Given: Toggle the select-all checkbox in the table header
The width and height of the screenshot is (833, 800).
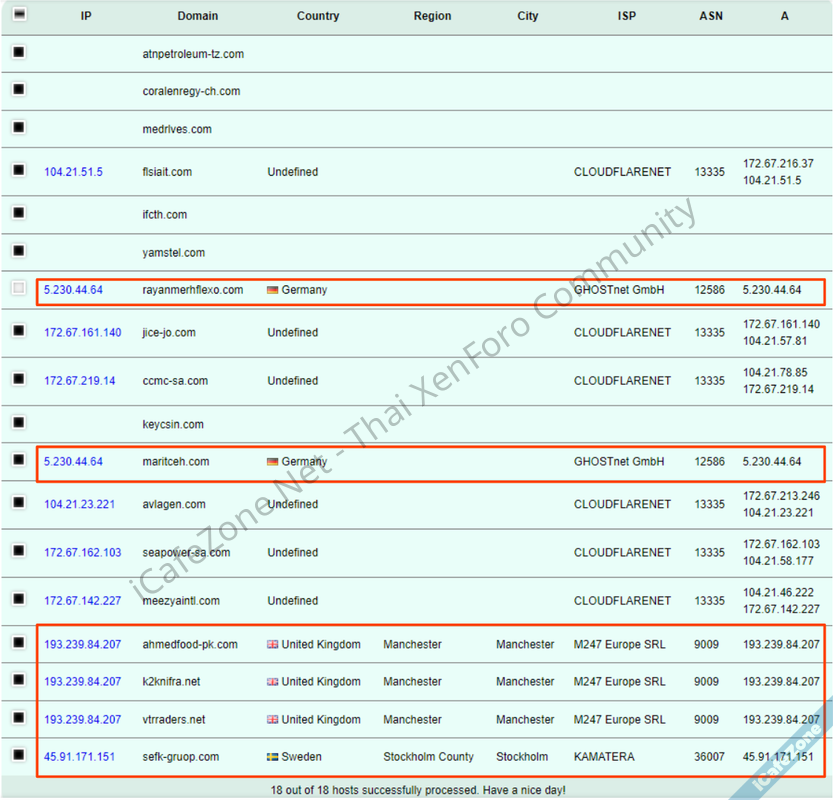Looking at the screenshot, I should tap(19, 15).
